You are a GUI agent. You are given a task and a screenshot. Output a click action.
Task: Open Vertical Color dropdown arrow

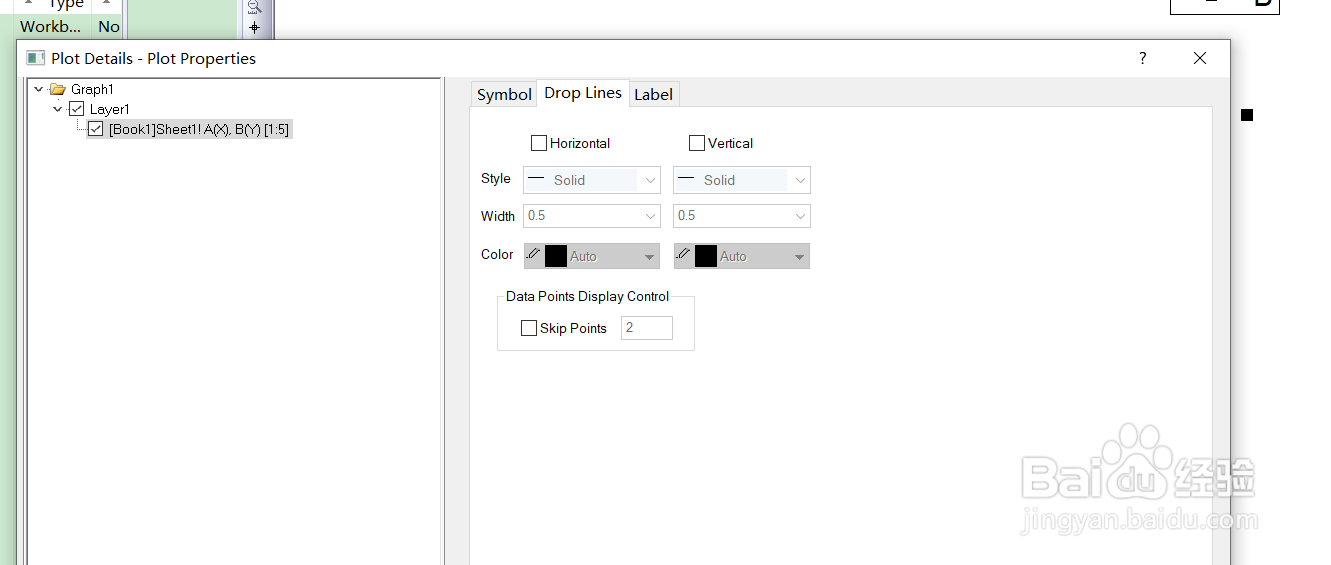(x=800, y=257)
